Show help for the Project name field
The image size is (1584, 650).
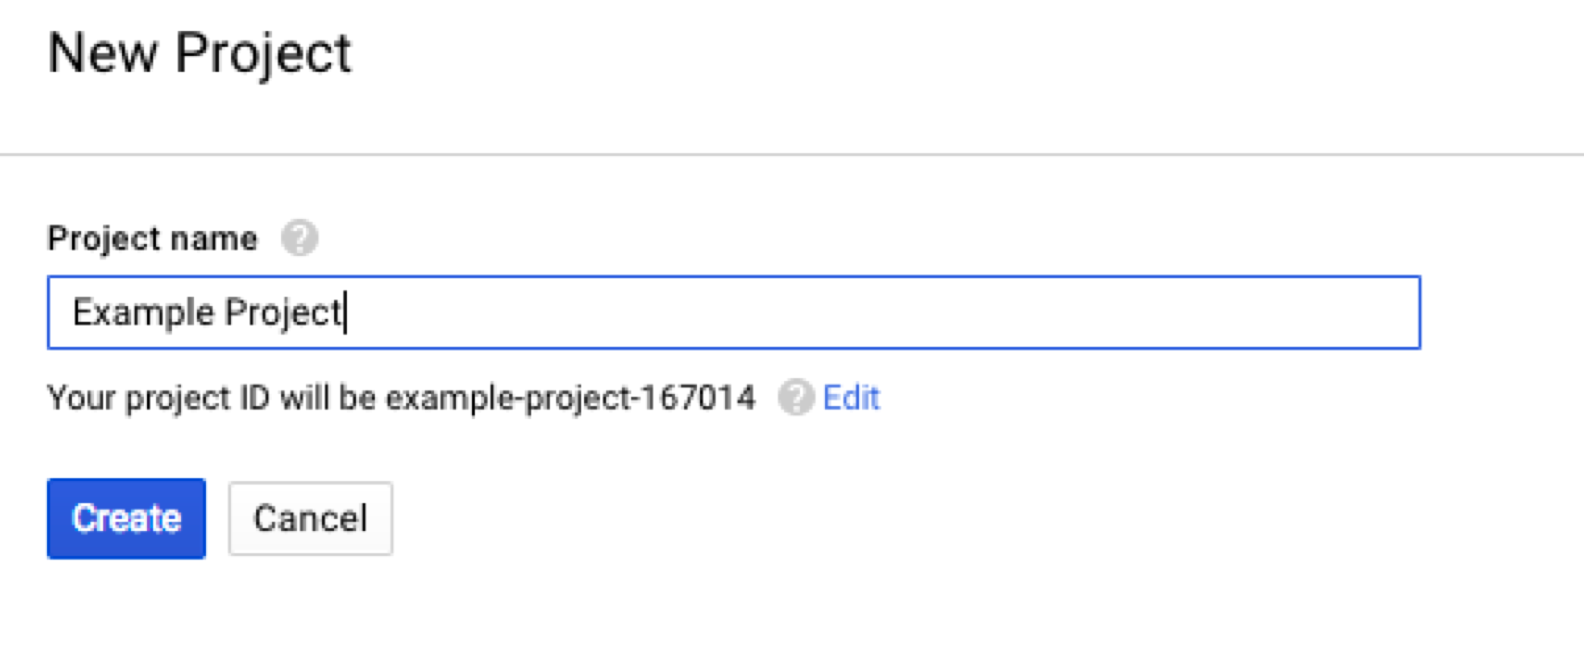click(299, 238)
